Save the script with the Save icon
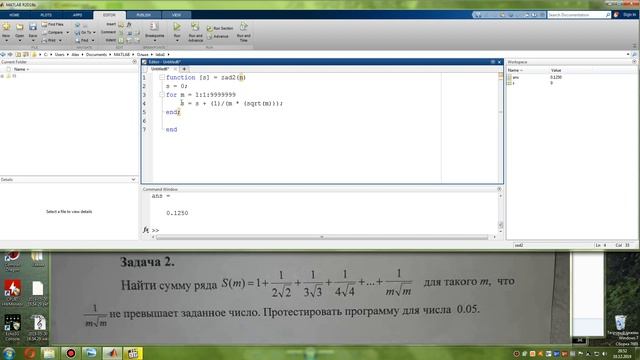The width and height of the screenshot is (640, 360). pos(33,27)
